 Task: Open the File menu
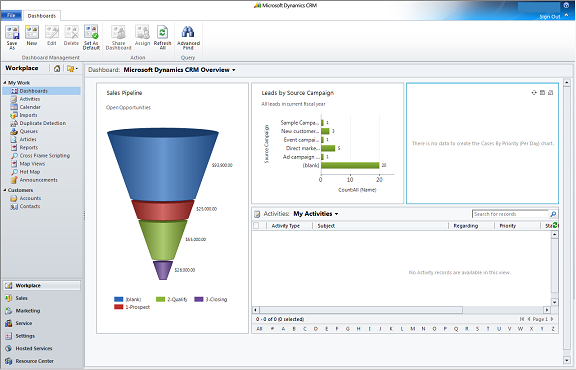[11, 15]
